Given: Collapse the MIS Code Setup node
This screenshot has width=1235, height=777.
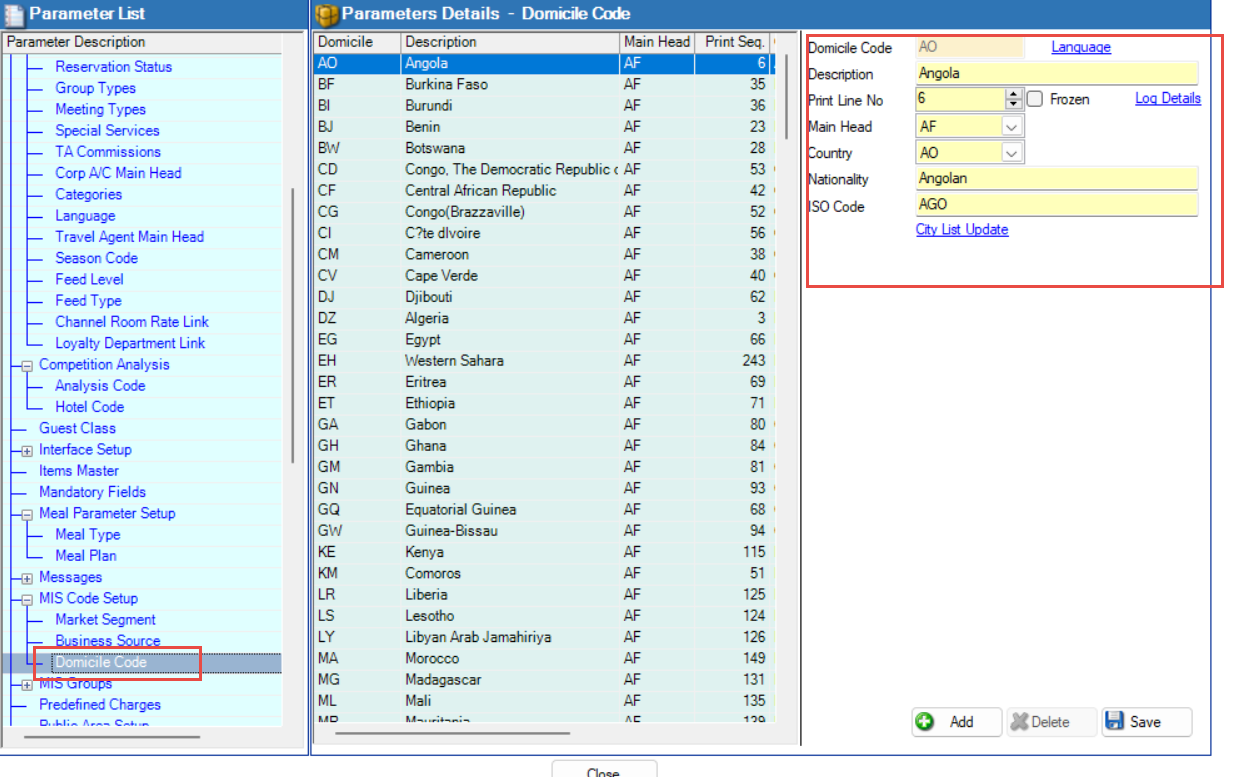Looking at the screenshot, I should (27, 600).
